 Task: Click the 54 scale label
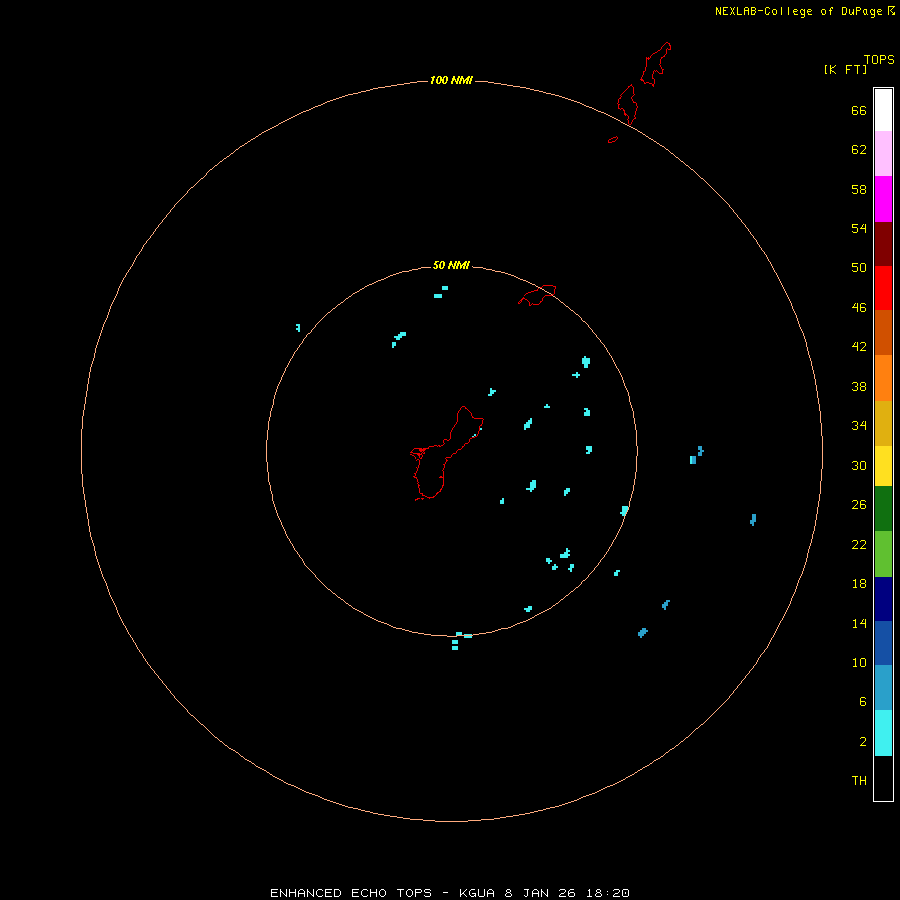[x=859, y=228]
